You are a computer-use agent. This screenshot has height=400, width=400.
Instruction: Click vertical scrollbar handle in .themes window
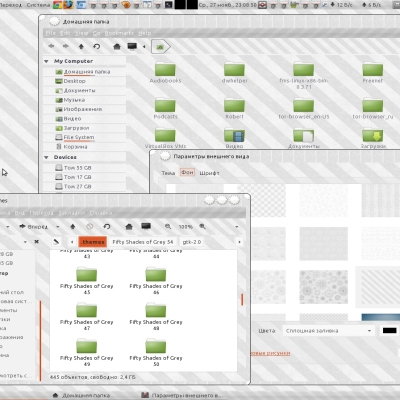(242, 299)
